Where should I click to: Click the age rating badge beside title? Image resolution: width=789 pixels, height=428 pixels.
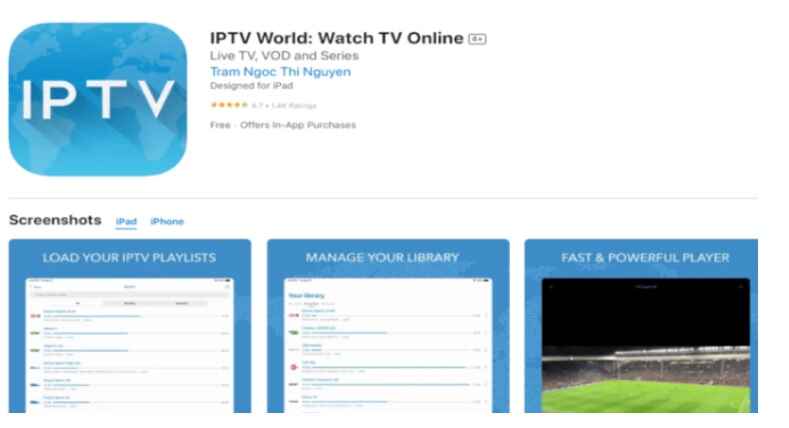coord(477,39)
